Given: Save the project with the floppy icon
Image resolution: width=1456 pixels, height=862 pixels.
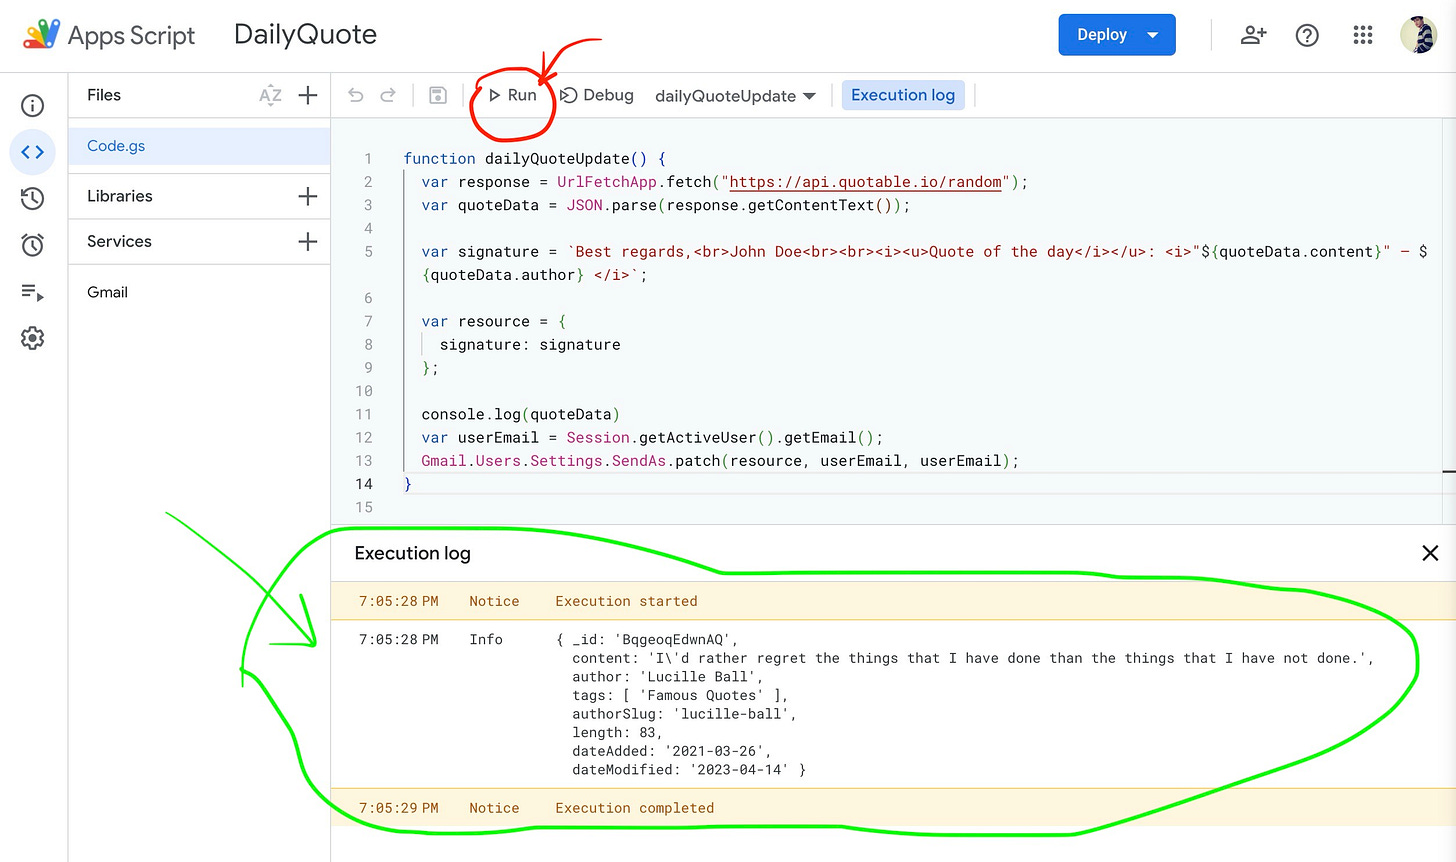Looking at the screenshot, I should point(437,95).
